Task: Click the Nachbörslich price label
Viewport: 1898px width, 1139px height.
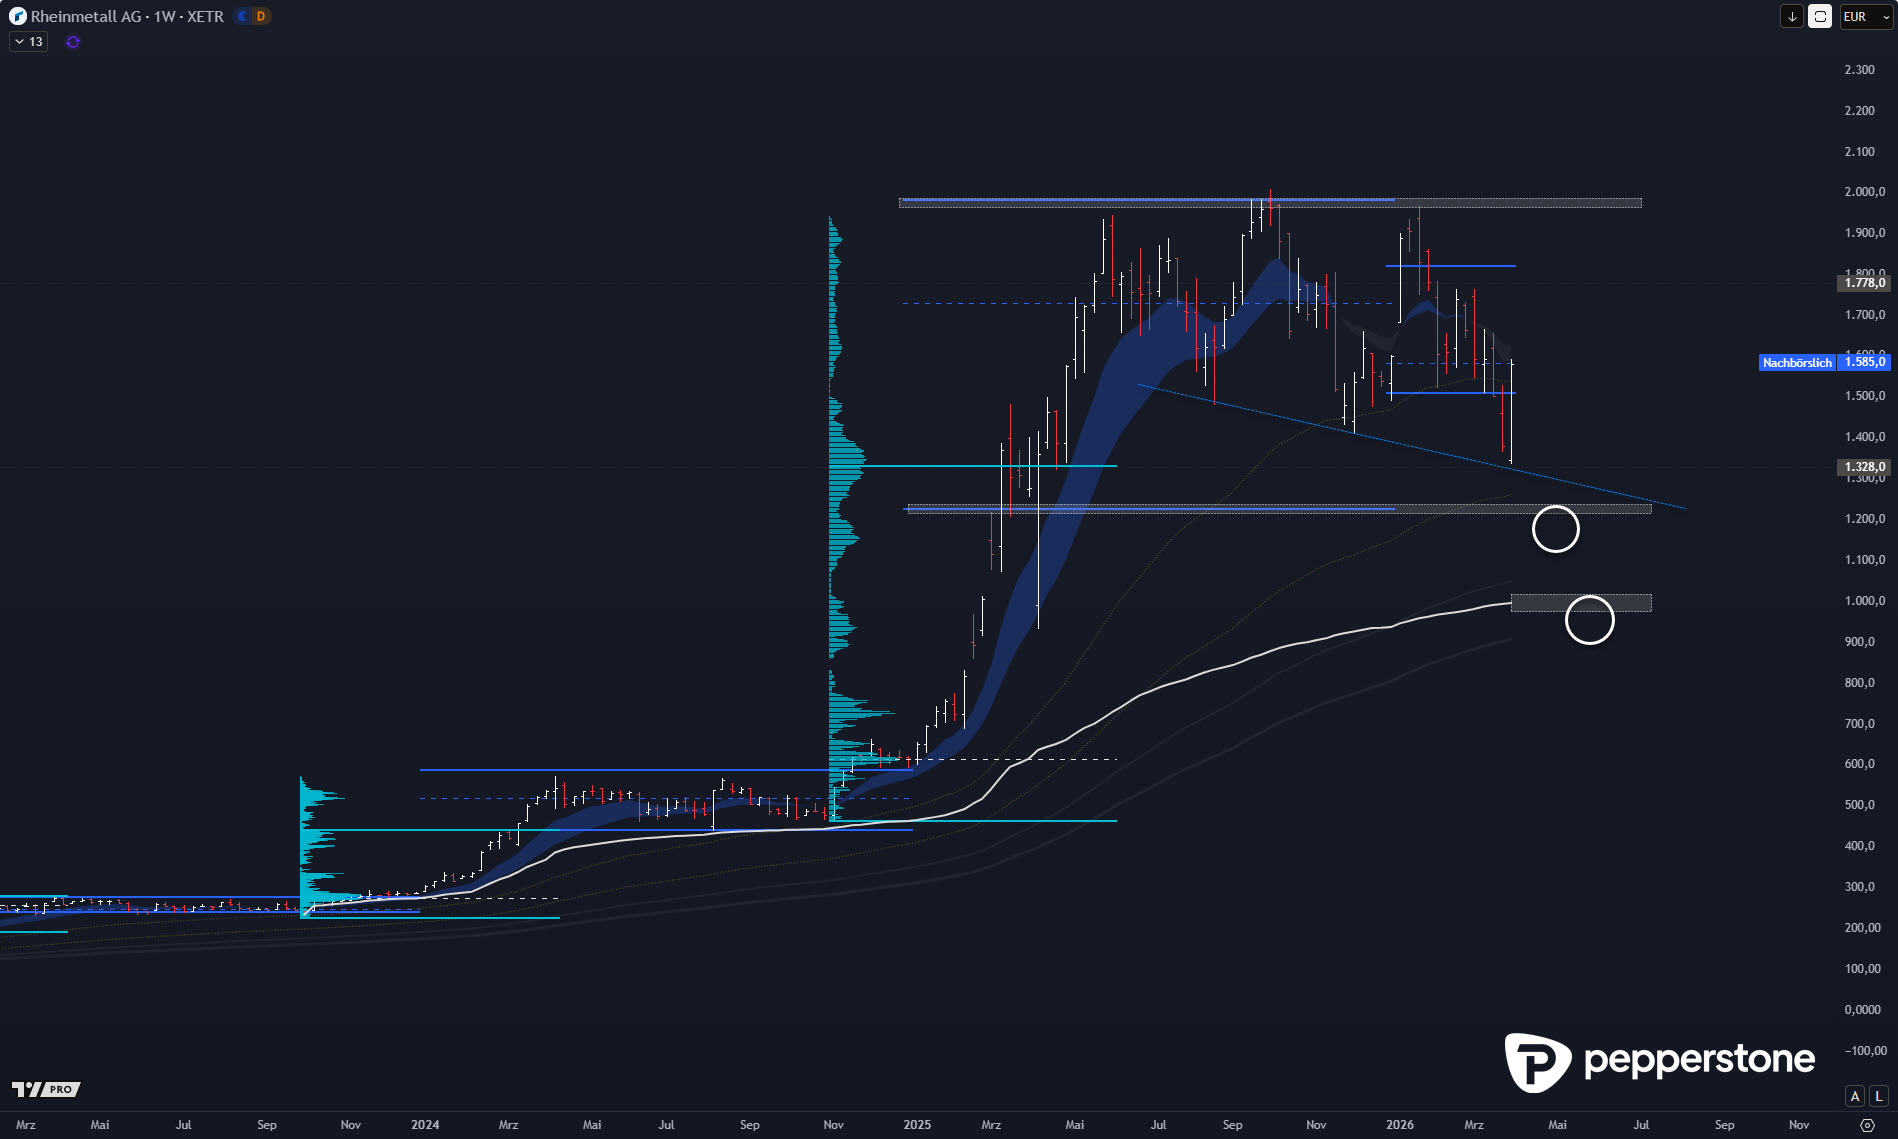Action: (1797, 363)
